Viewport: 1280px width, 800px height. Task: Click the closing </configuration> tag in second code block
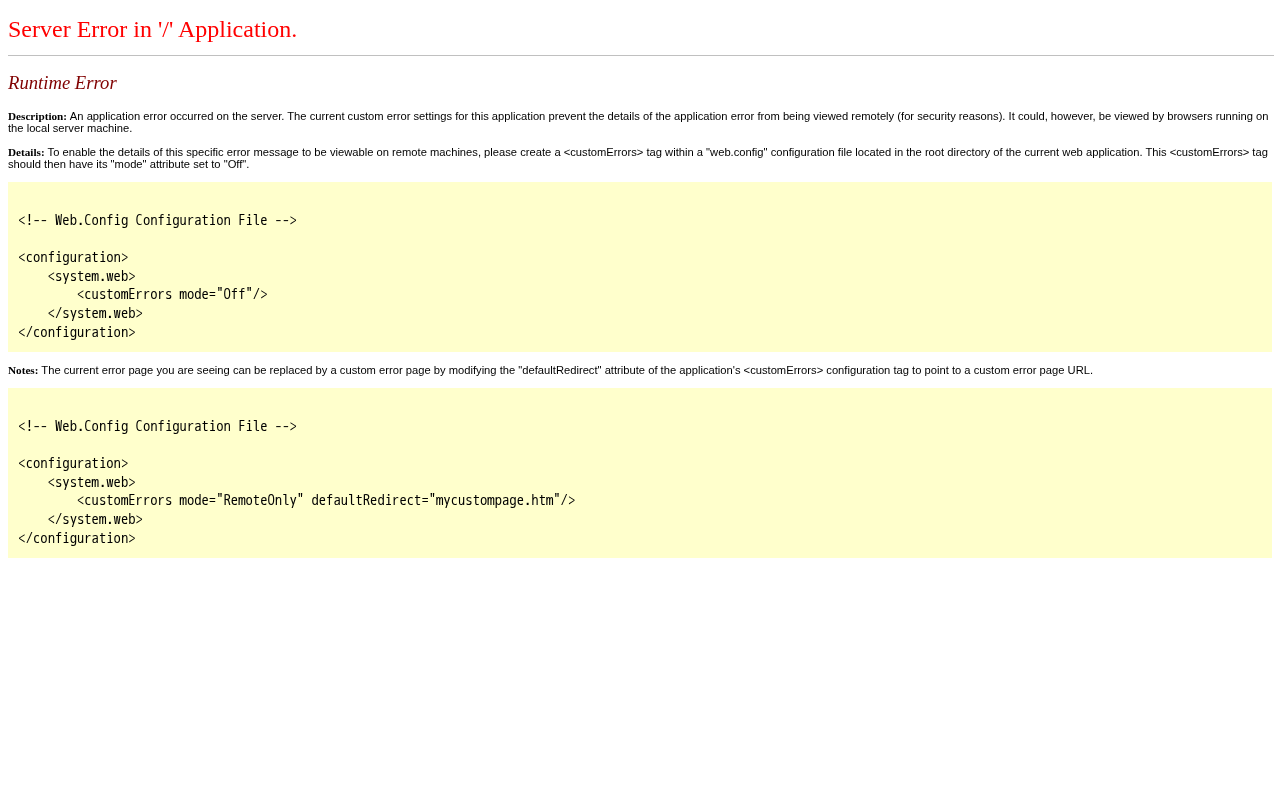[76, 538]
